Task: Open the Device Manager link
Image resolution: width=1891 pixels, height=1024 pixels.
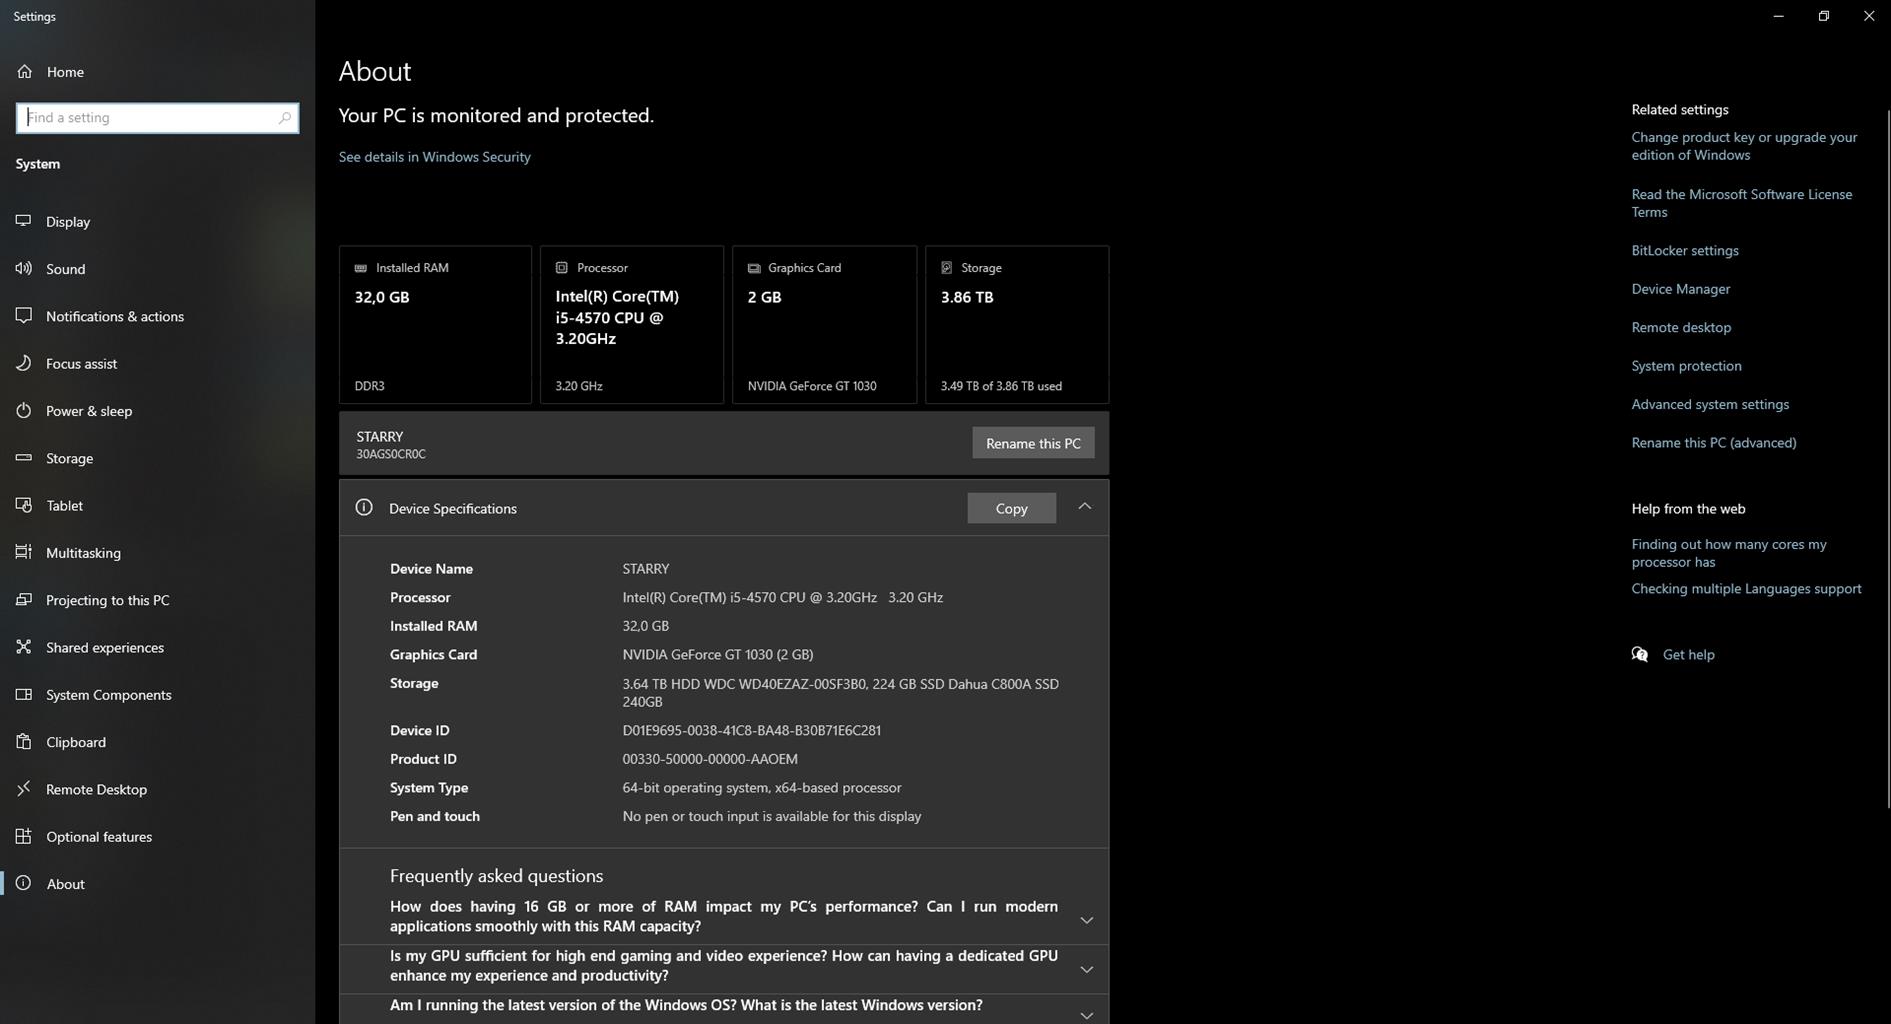Action: point(1680,289)
